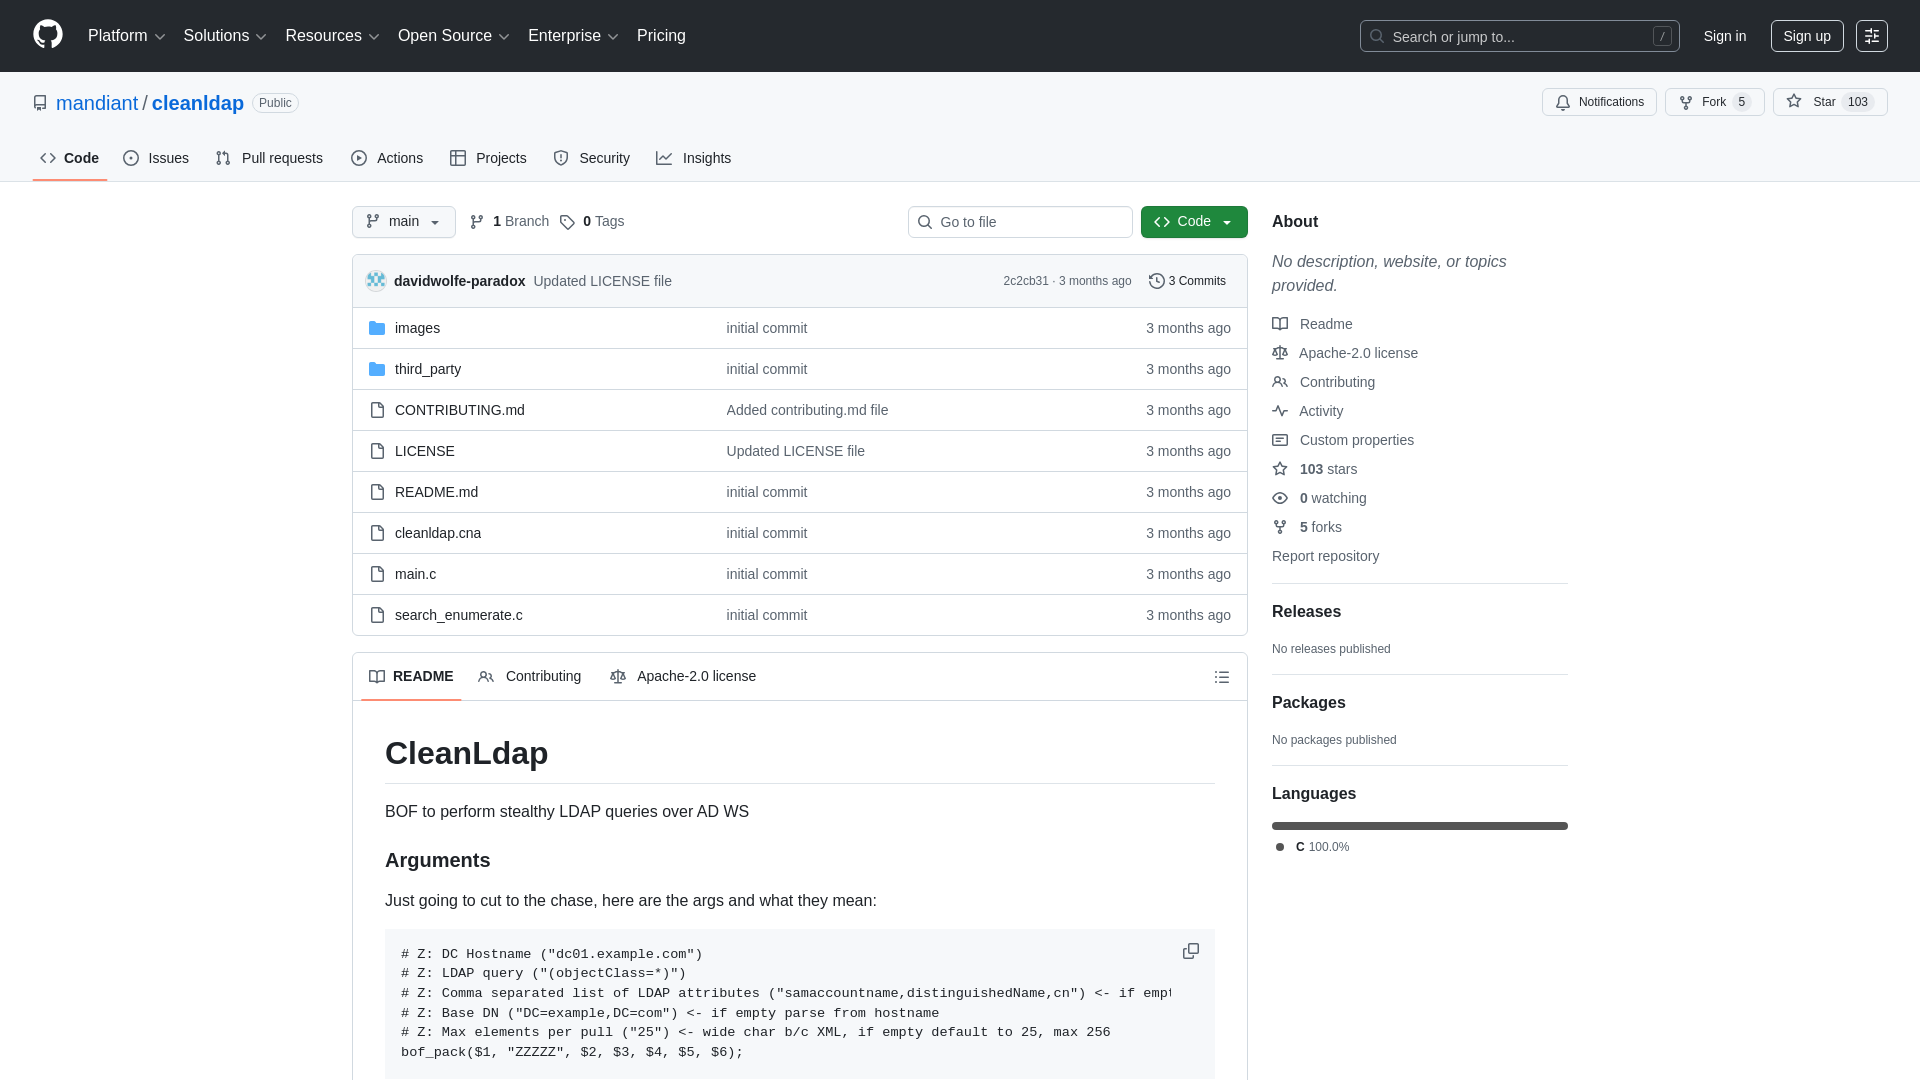Open the Security tab

592,158
